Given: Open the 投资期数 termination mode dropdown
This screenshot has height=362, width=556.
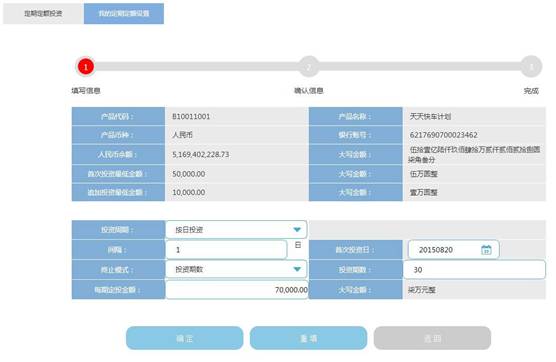Looking at the screenshot, I should point(236,269).
